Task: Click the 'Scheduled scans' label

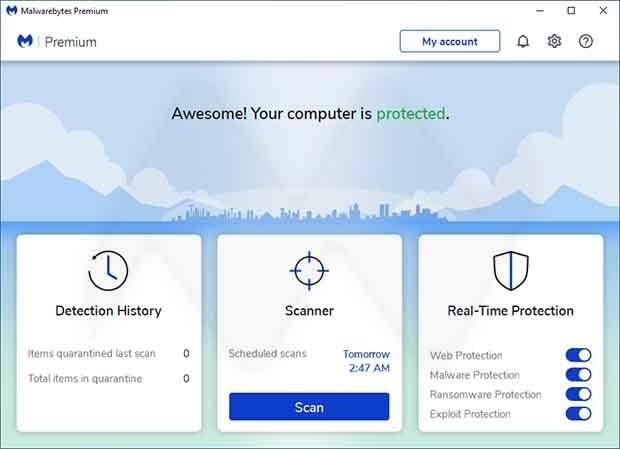Action: click(x=267, y=353)
